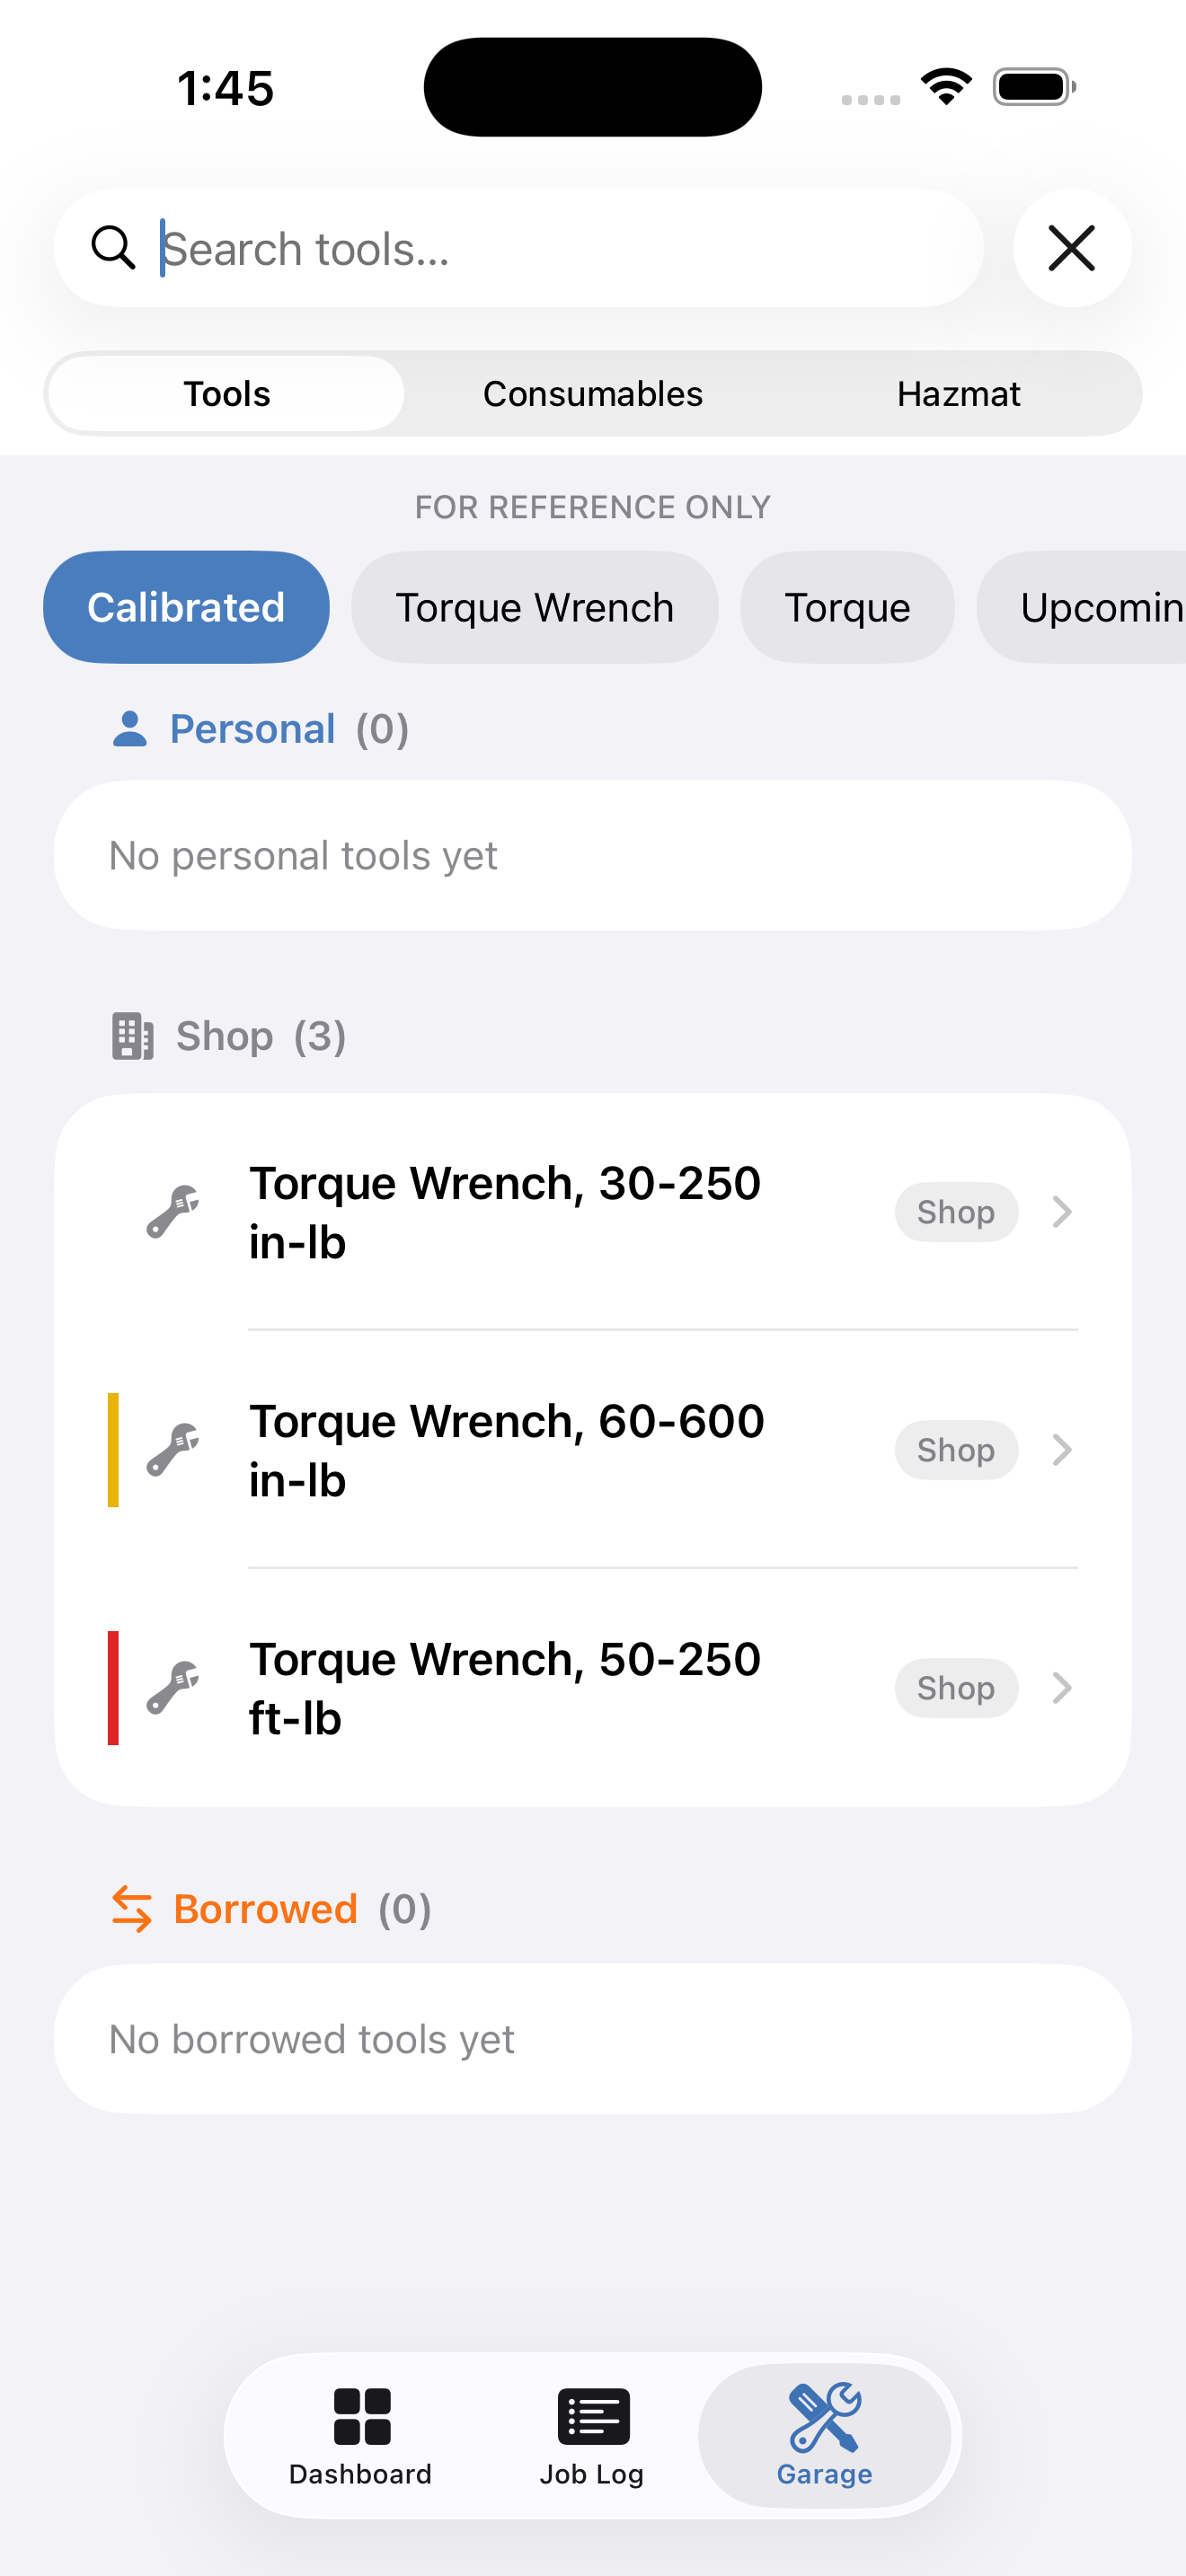Tap the Personal person icon
The width and height of the screenshot is (1186, 2576).
coord(130,729)
